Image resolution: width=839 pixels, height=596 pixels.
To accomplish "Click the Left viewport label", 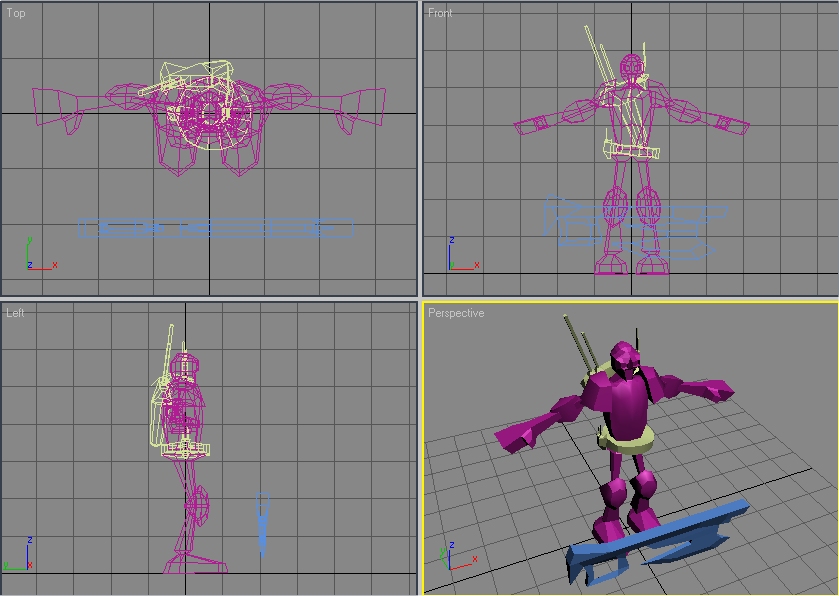I will tap(15, 312).
